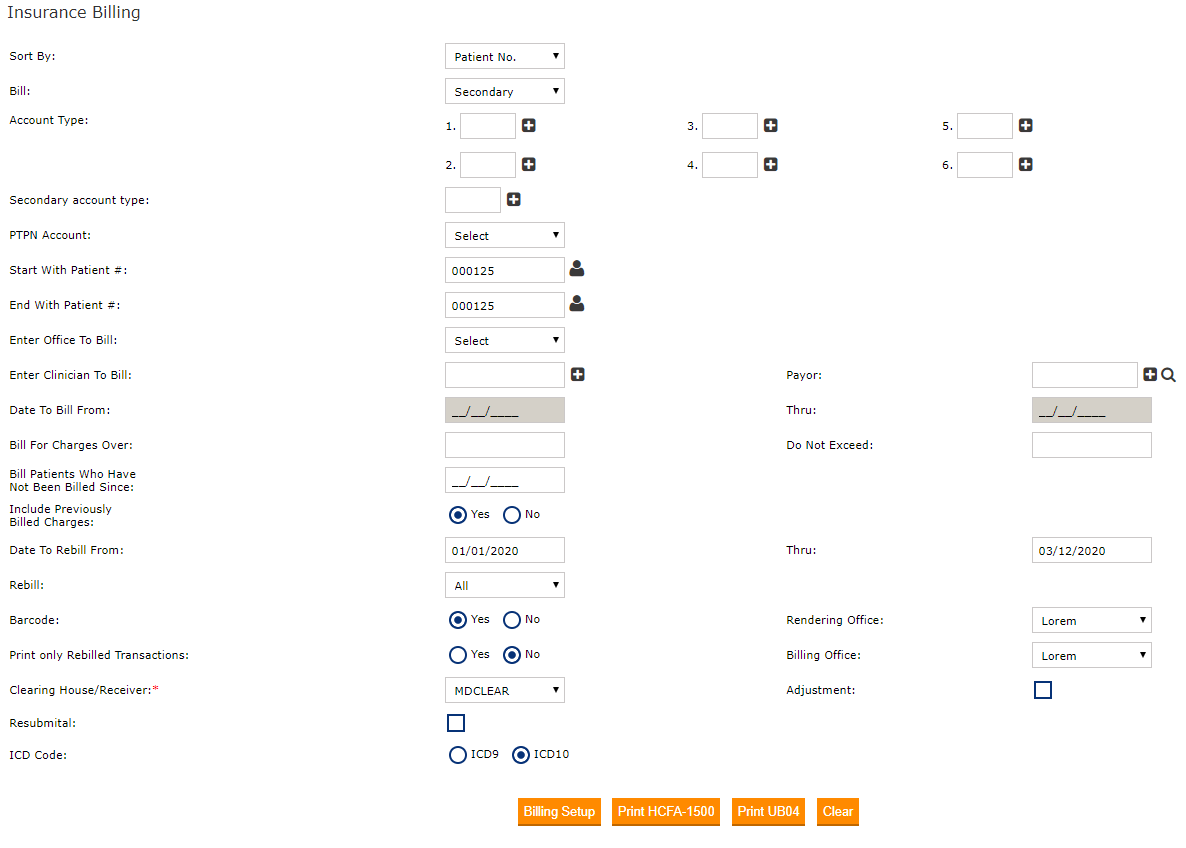Search payors with the magnifier icon
Viewport: 1186px width, 848px height.
click(x=1169, y=375)
